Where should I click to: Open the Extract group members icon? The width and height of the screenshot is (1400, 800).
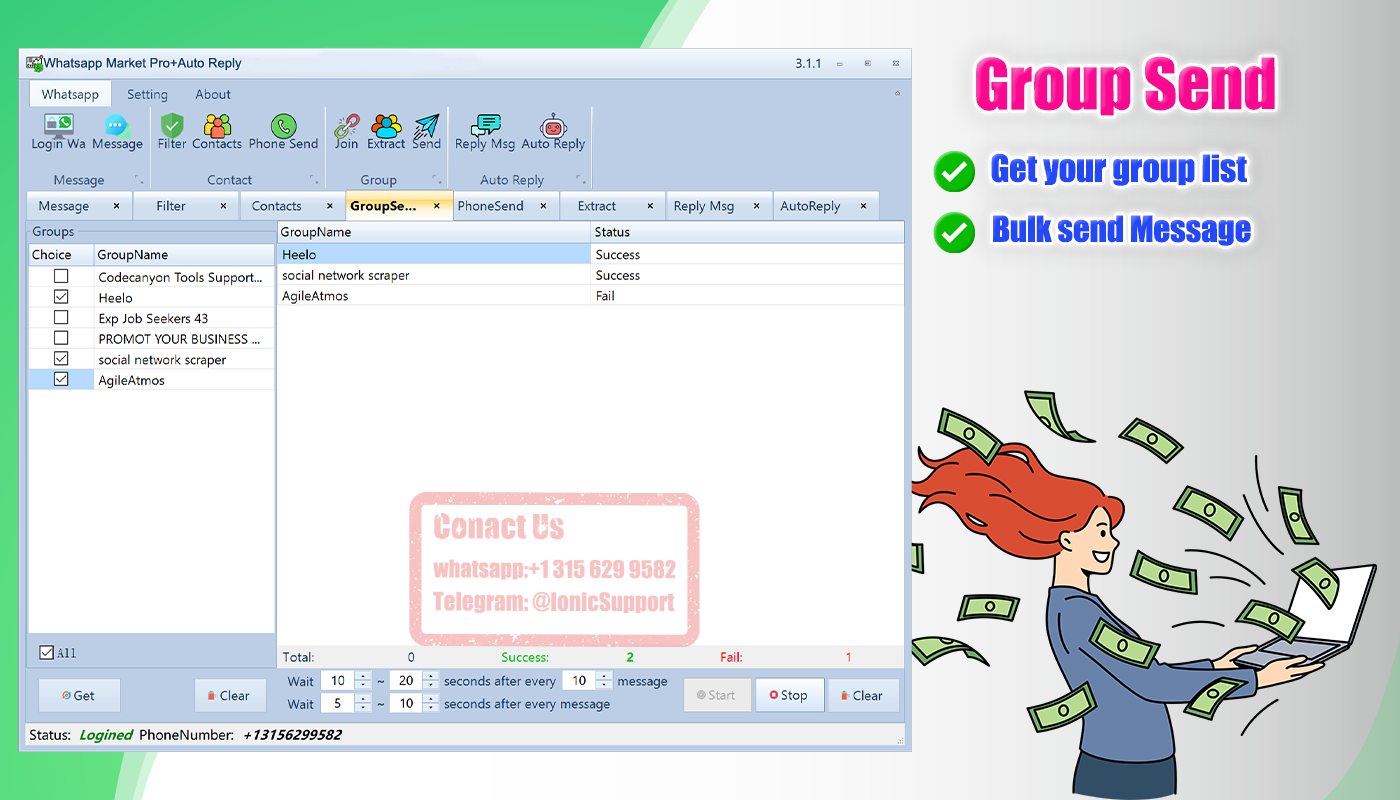click(386, 132)
